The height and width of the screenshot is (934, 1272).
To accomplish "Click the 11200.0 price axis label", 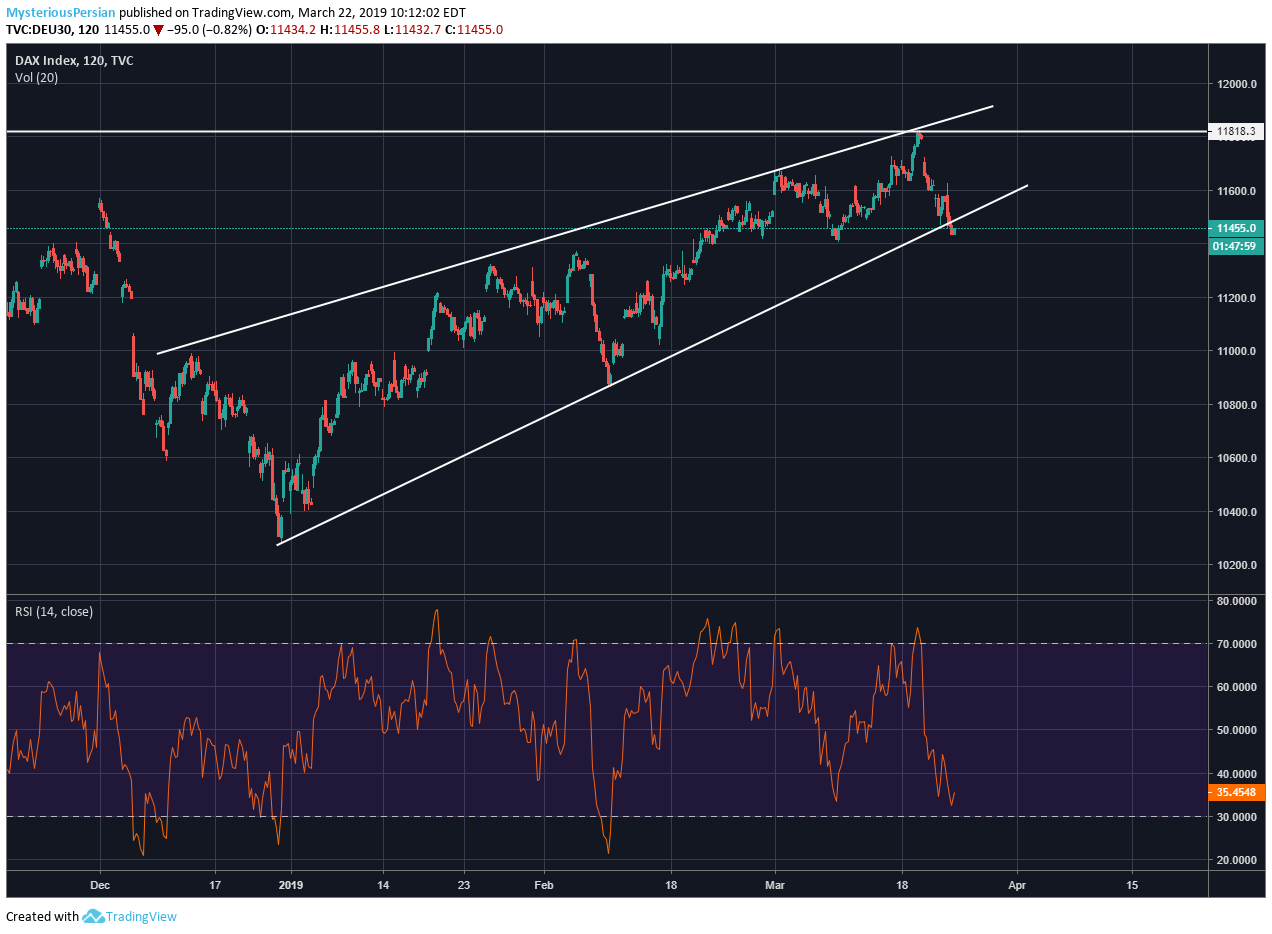I will click(1236, 298).
